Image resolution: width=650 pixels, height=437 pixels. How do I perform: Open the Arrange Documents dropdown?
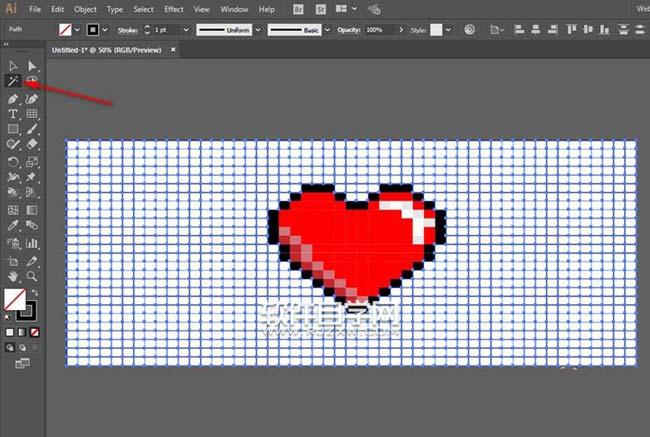(346, 9)
